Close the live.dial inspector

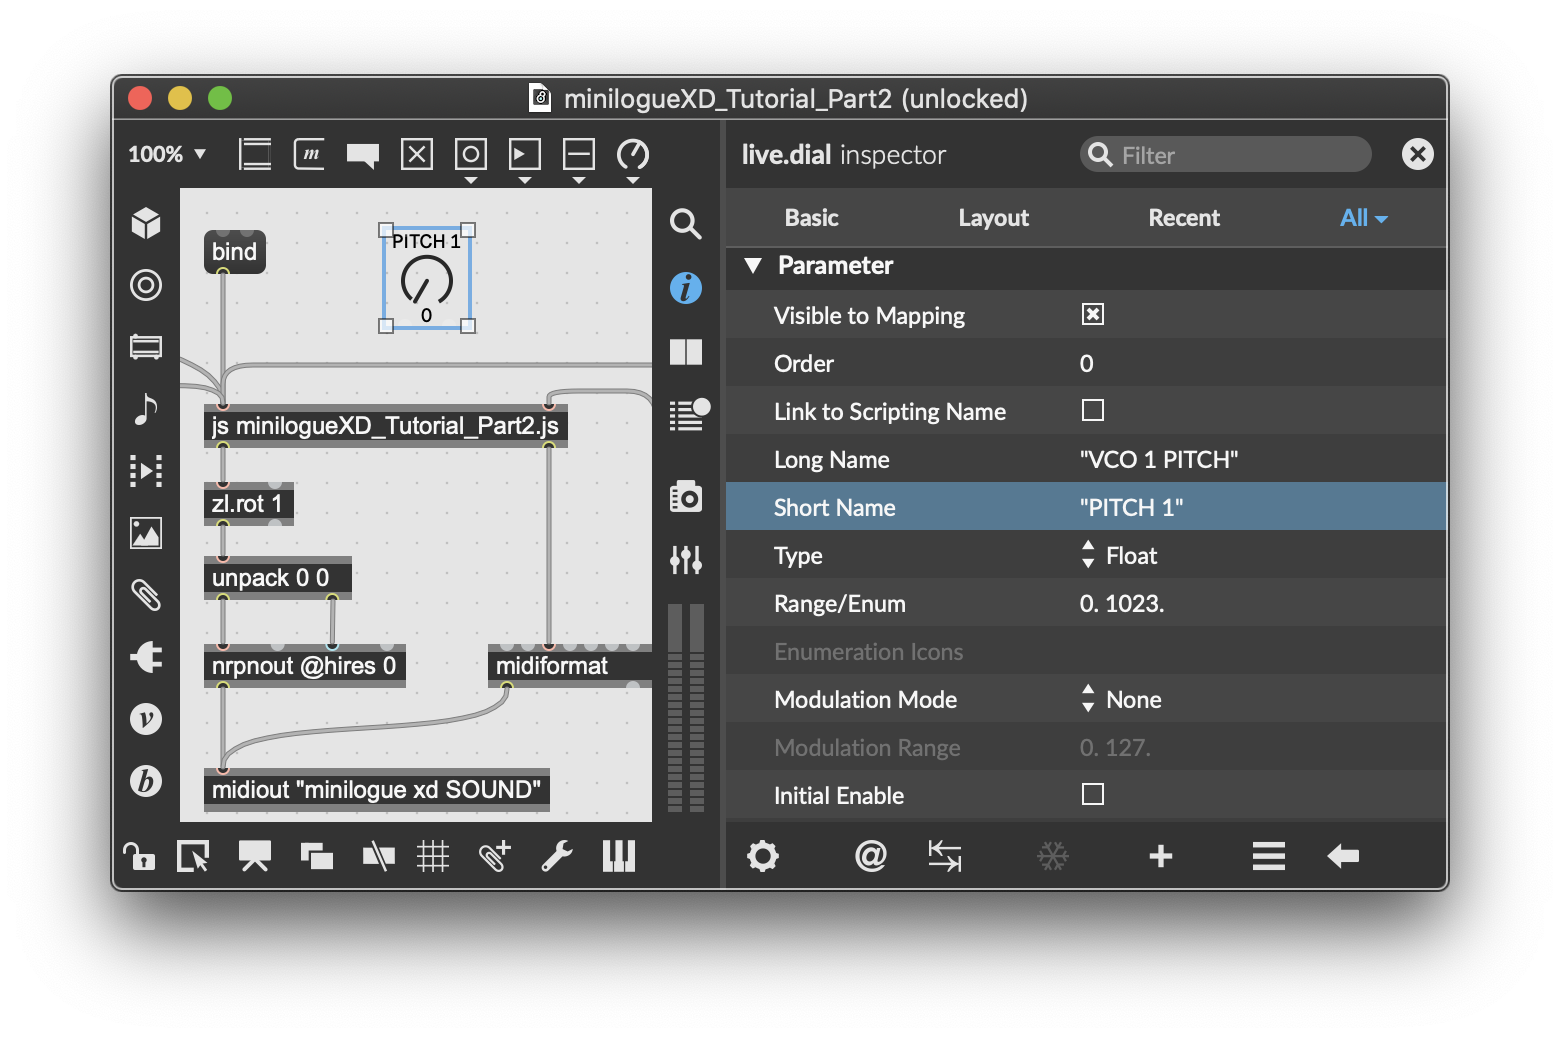pyautogui.click(x=1417, y=154)
